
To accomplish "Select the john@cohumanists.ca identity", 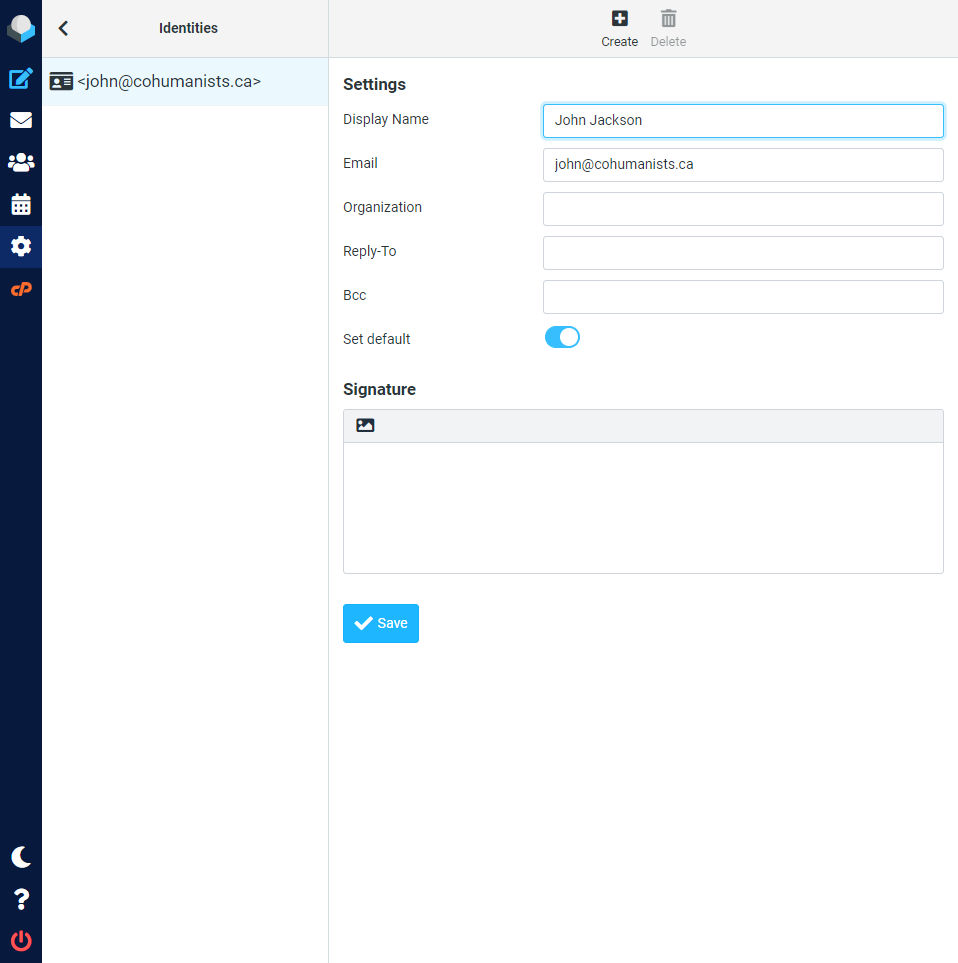I will 185,82.
